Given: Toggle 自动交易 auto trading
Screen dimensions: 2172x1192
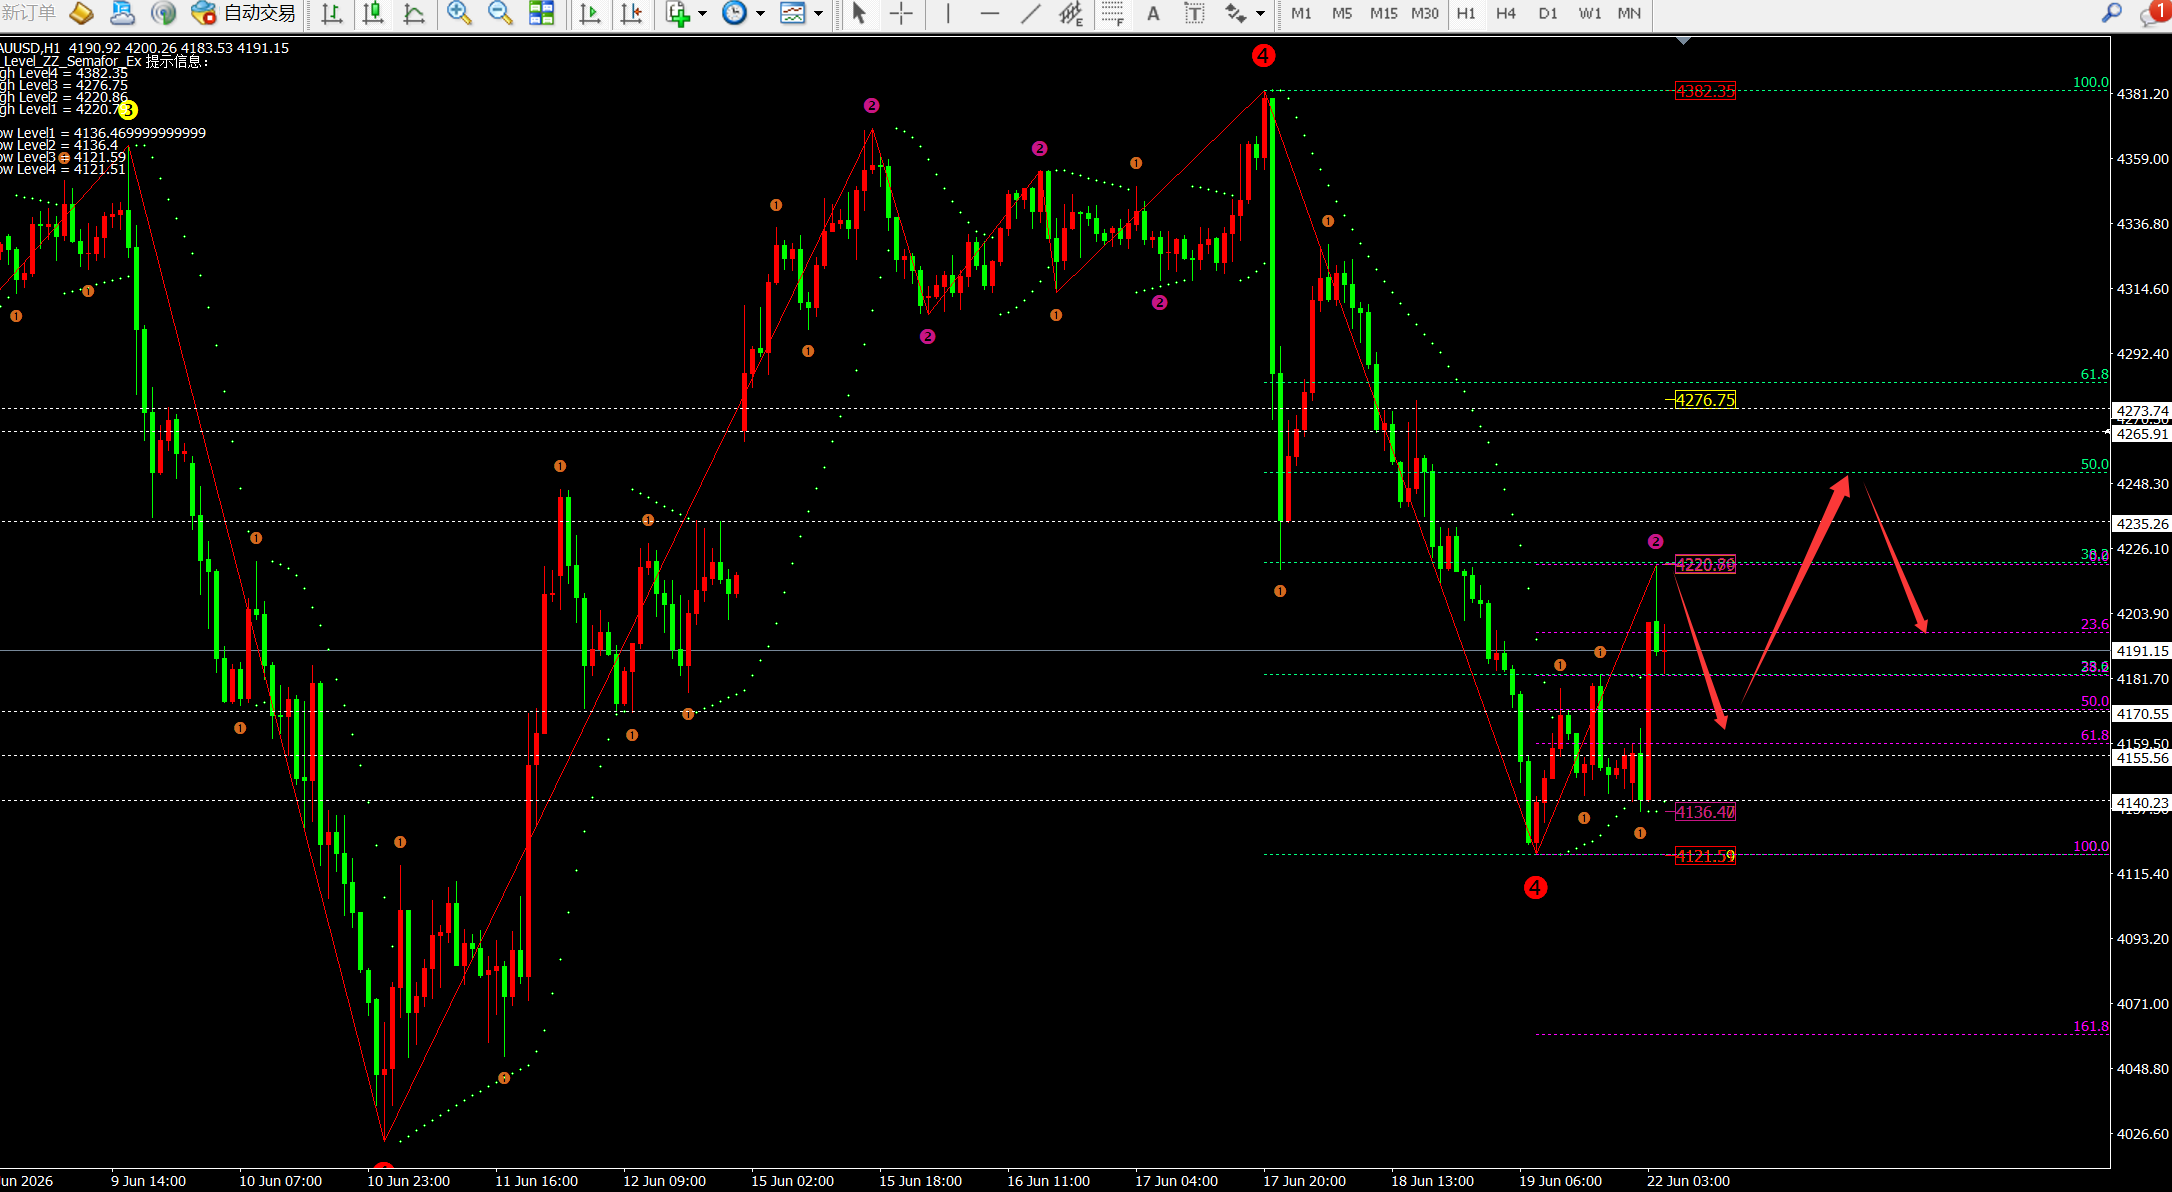Looking at the screenshot, I should coord(244,13).
